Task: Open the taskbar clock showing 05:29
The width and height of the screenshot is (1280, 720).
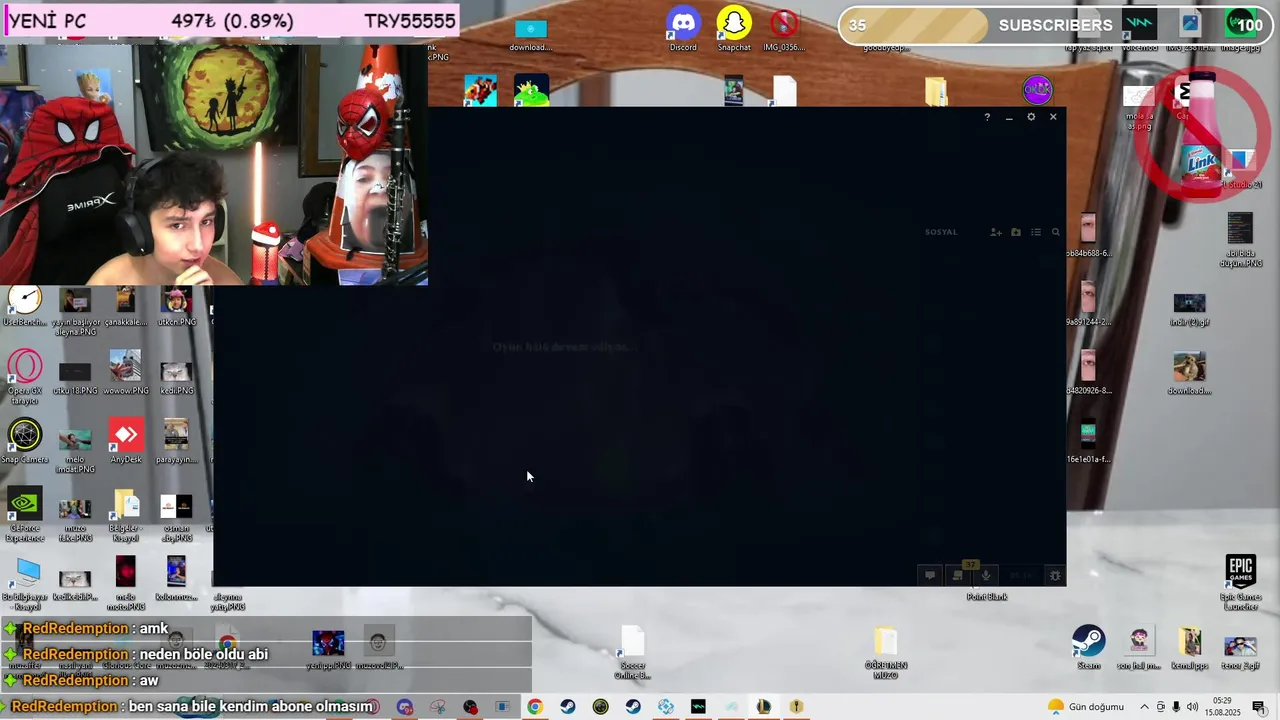Action: 1222,707
